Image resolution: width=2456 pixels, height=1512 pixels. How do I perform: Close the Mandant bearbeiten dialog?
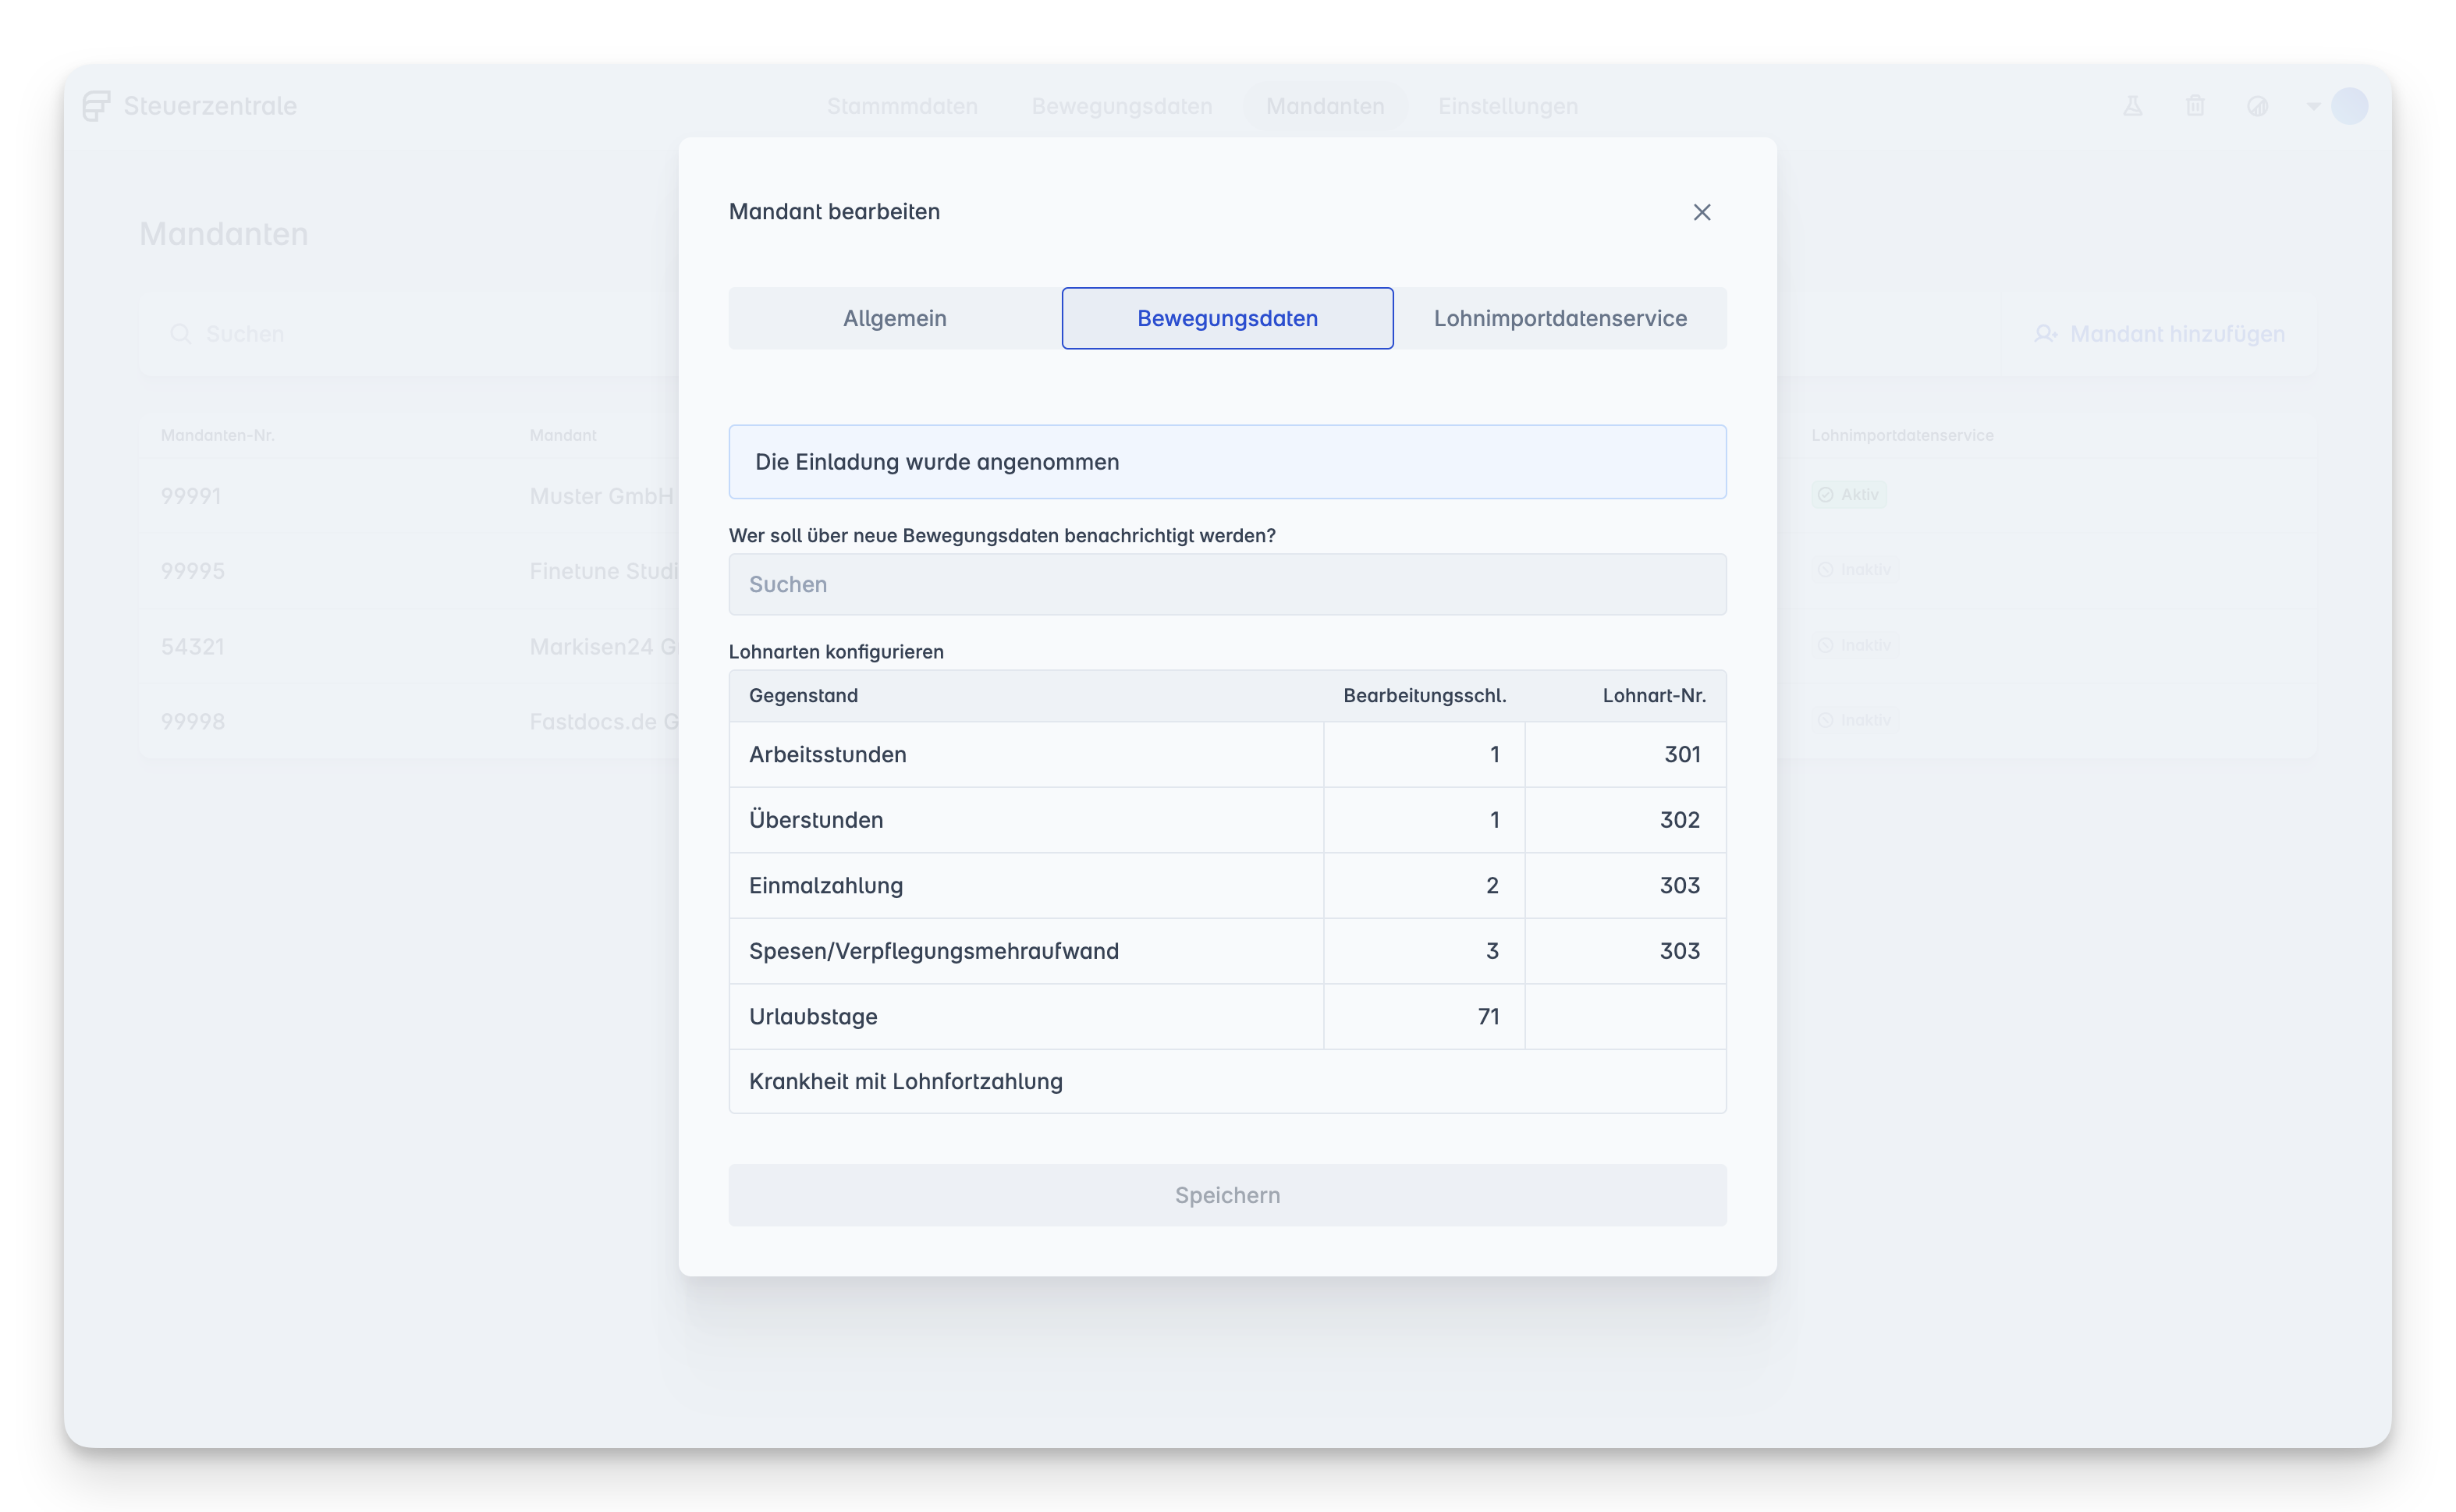1701,212
